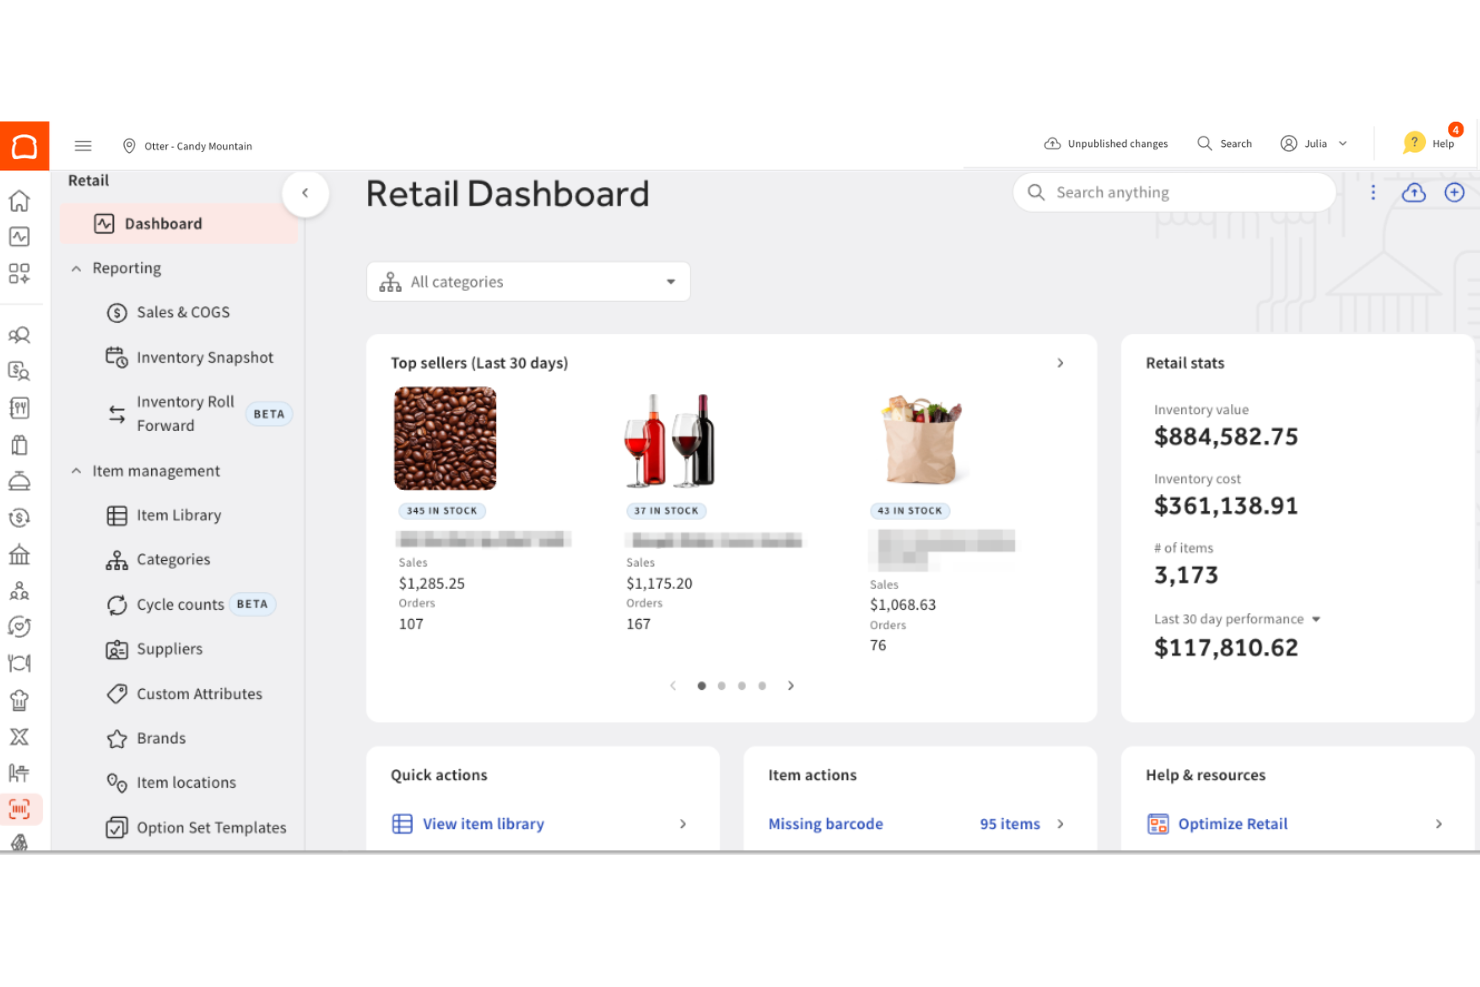This screenshot has height=987, width=1480.
Task: Open the Sales & COGS report
Action: [x=183, y=312]
